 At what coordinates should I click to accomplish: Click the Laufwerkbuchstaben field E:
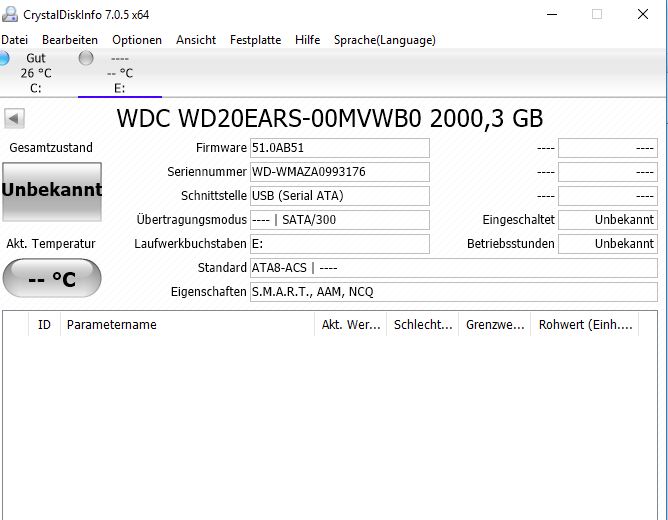(x=340, y=244)
